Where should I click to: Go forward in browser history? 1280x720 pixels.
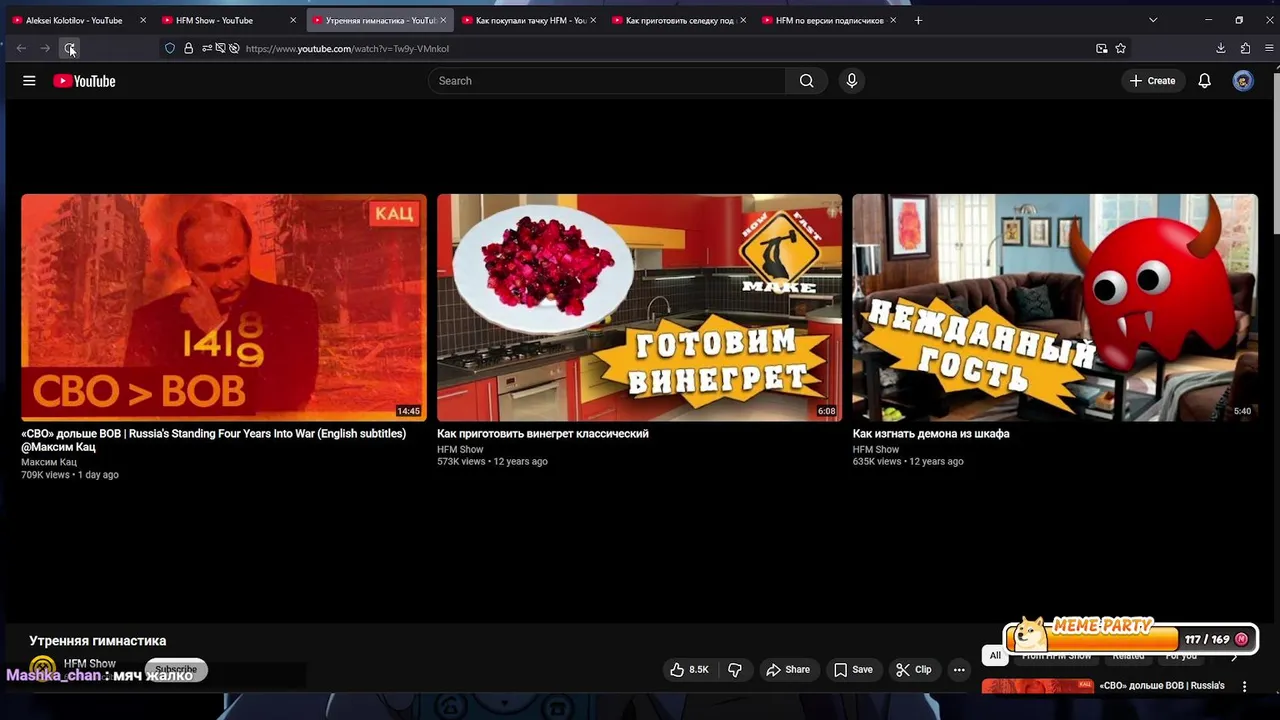pyautogui.click(x=45, y=48)
